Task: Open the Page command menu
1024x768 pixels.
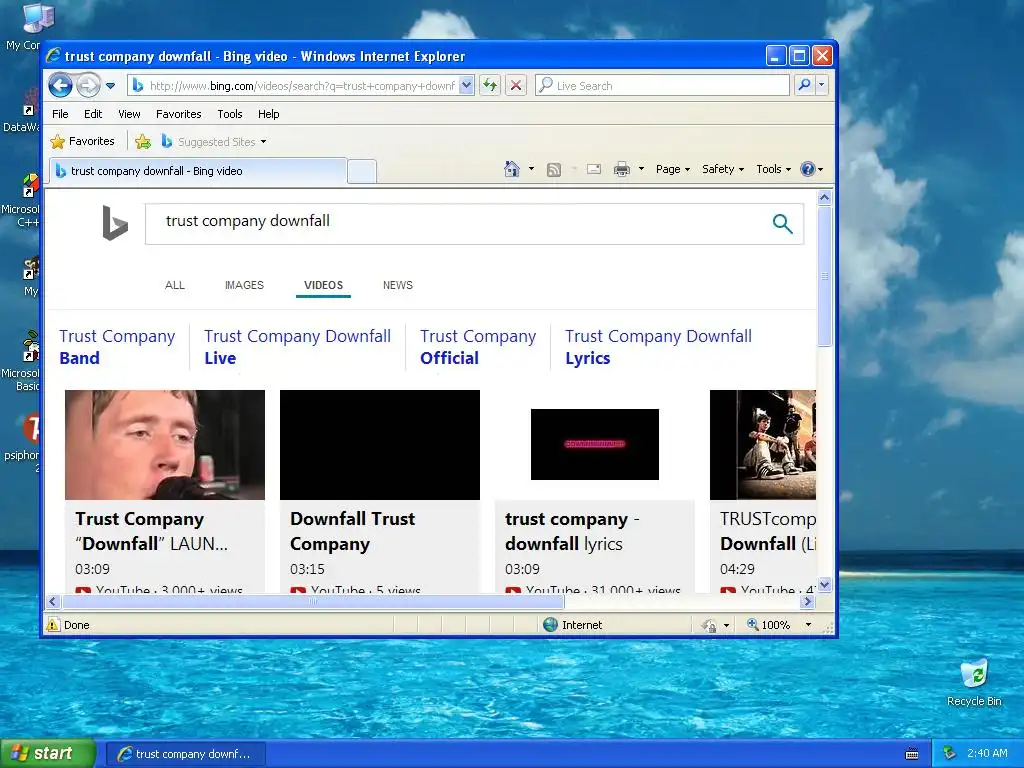Action: pyautogui.click(x=673, y=169)
